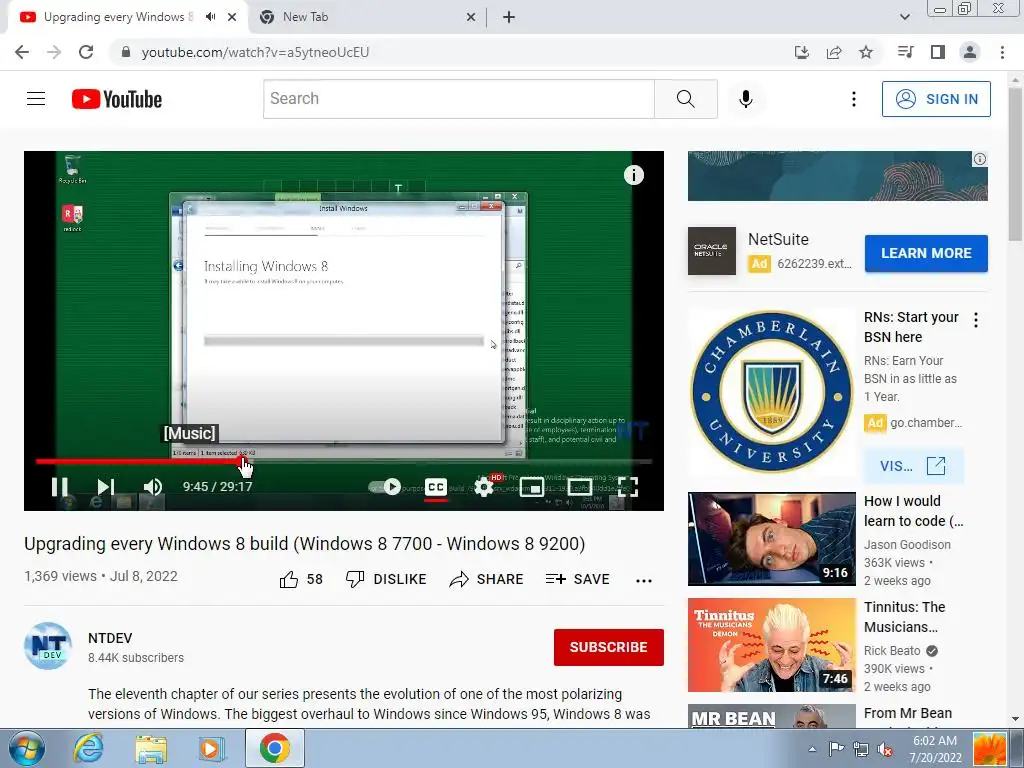
Task: Mute tab via speaker icon
Action: coord(210,17)
